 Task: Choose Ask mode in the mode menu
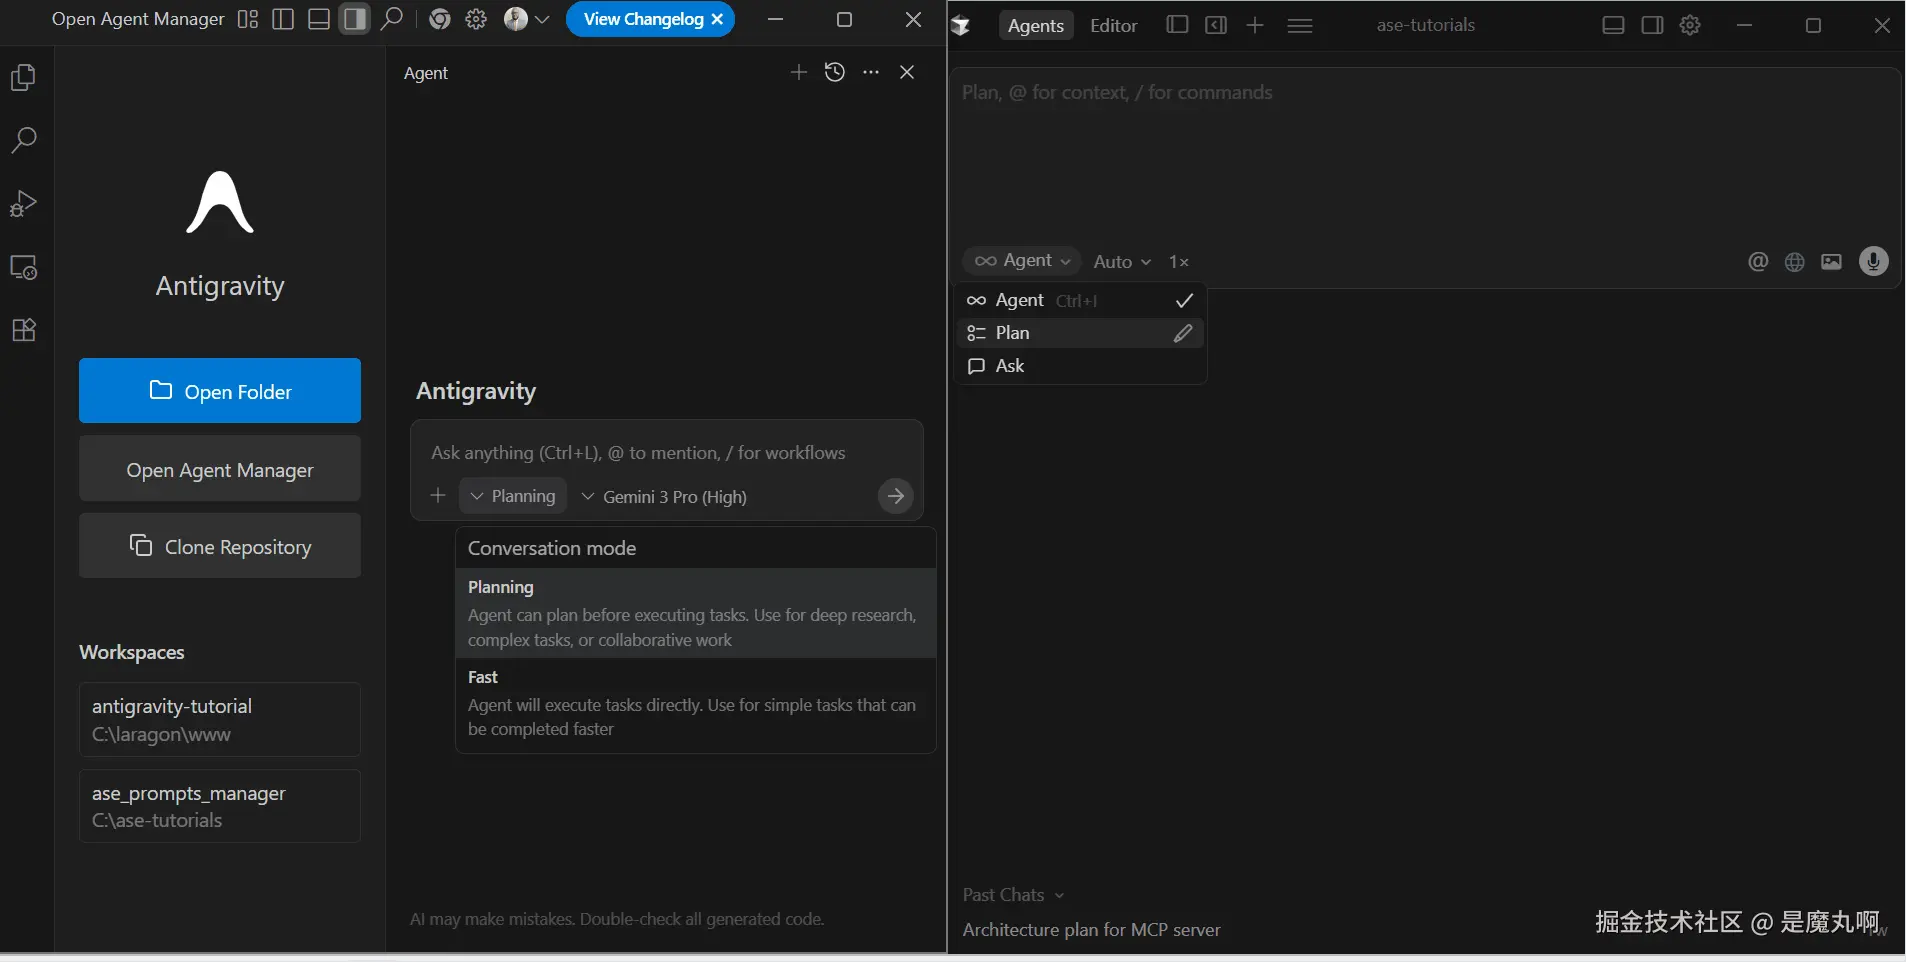(1080, 366)
